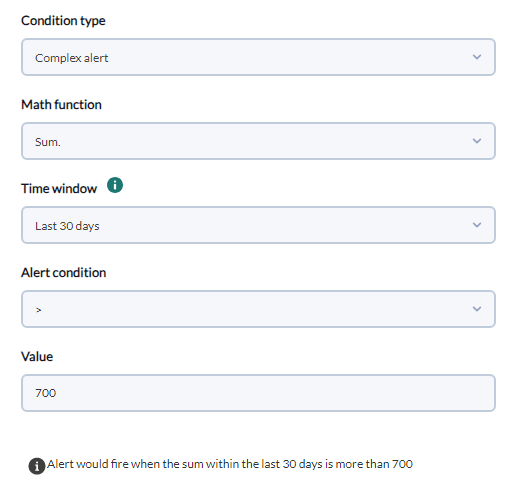Click the chevron arrow in Alert condition field

coord(477,309)
